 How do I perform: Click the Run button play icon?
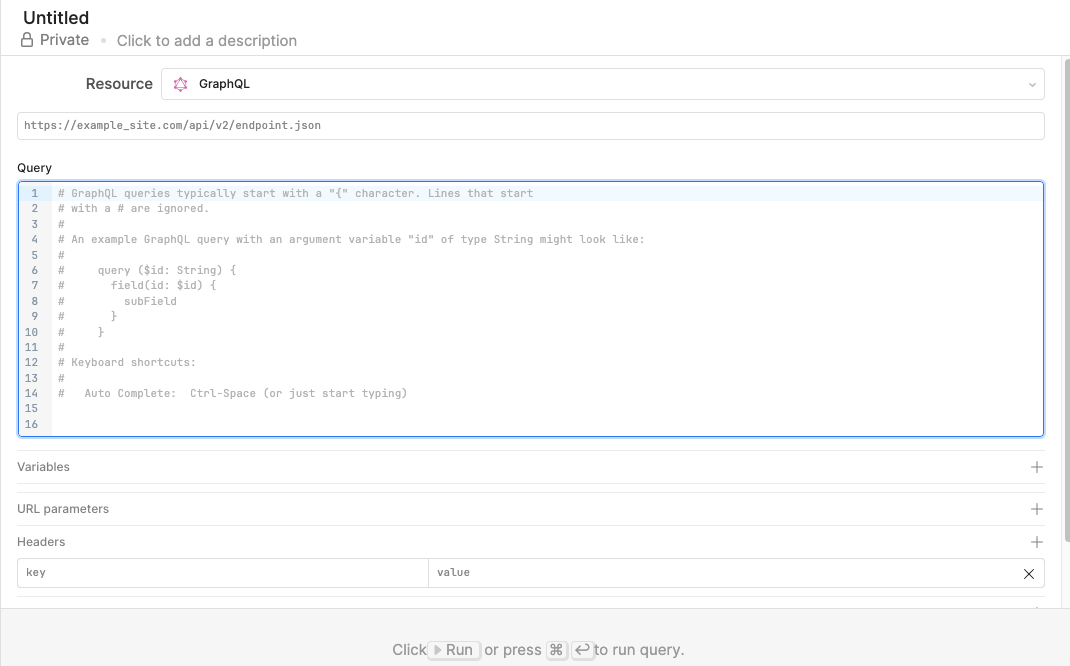click(438, 650)
